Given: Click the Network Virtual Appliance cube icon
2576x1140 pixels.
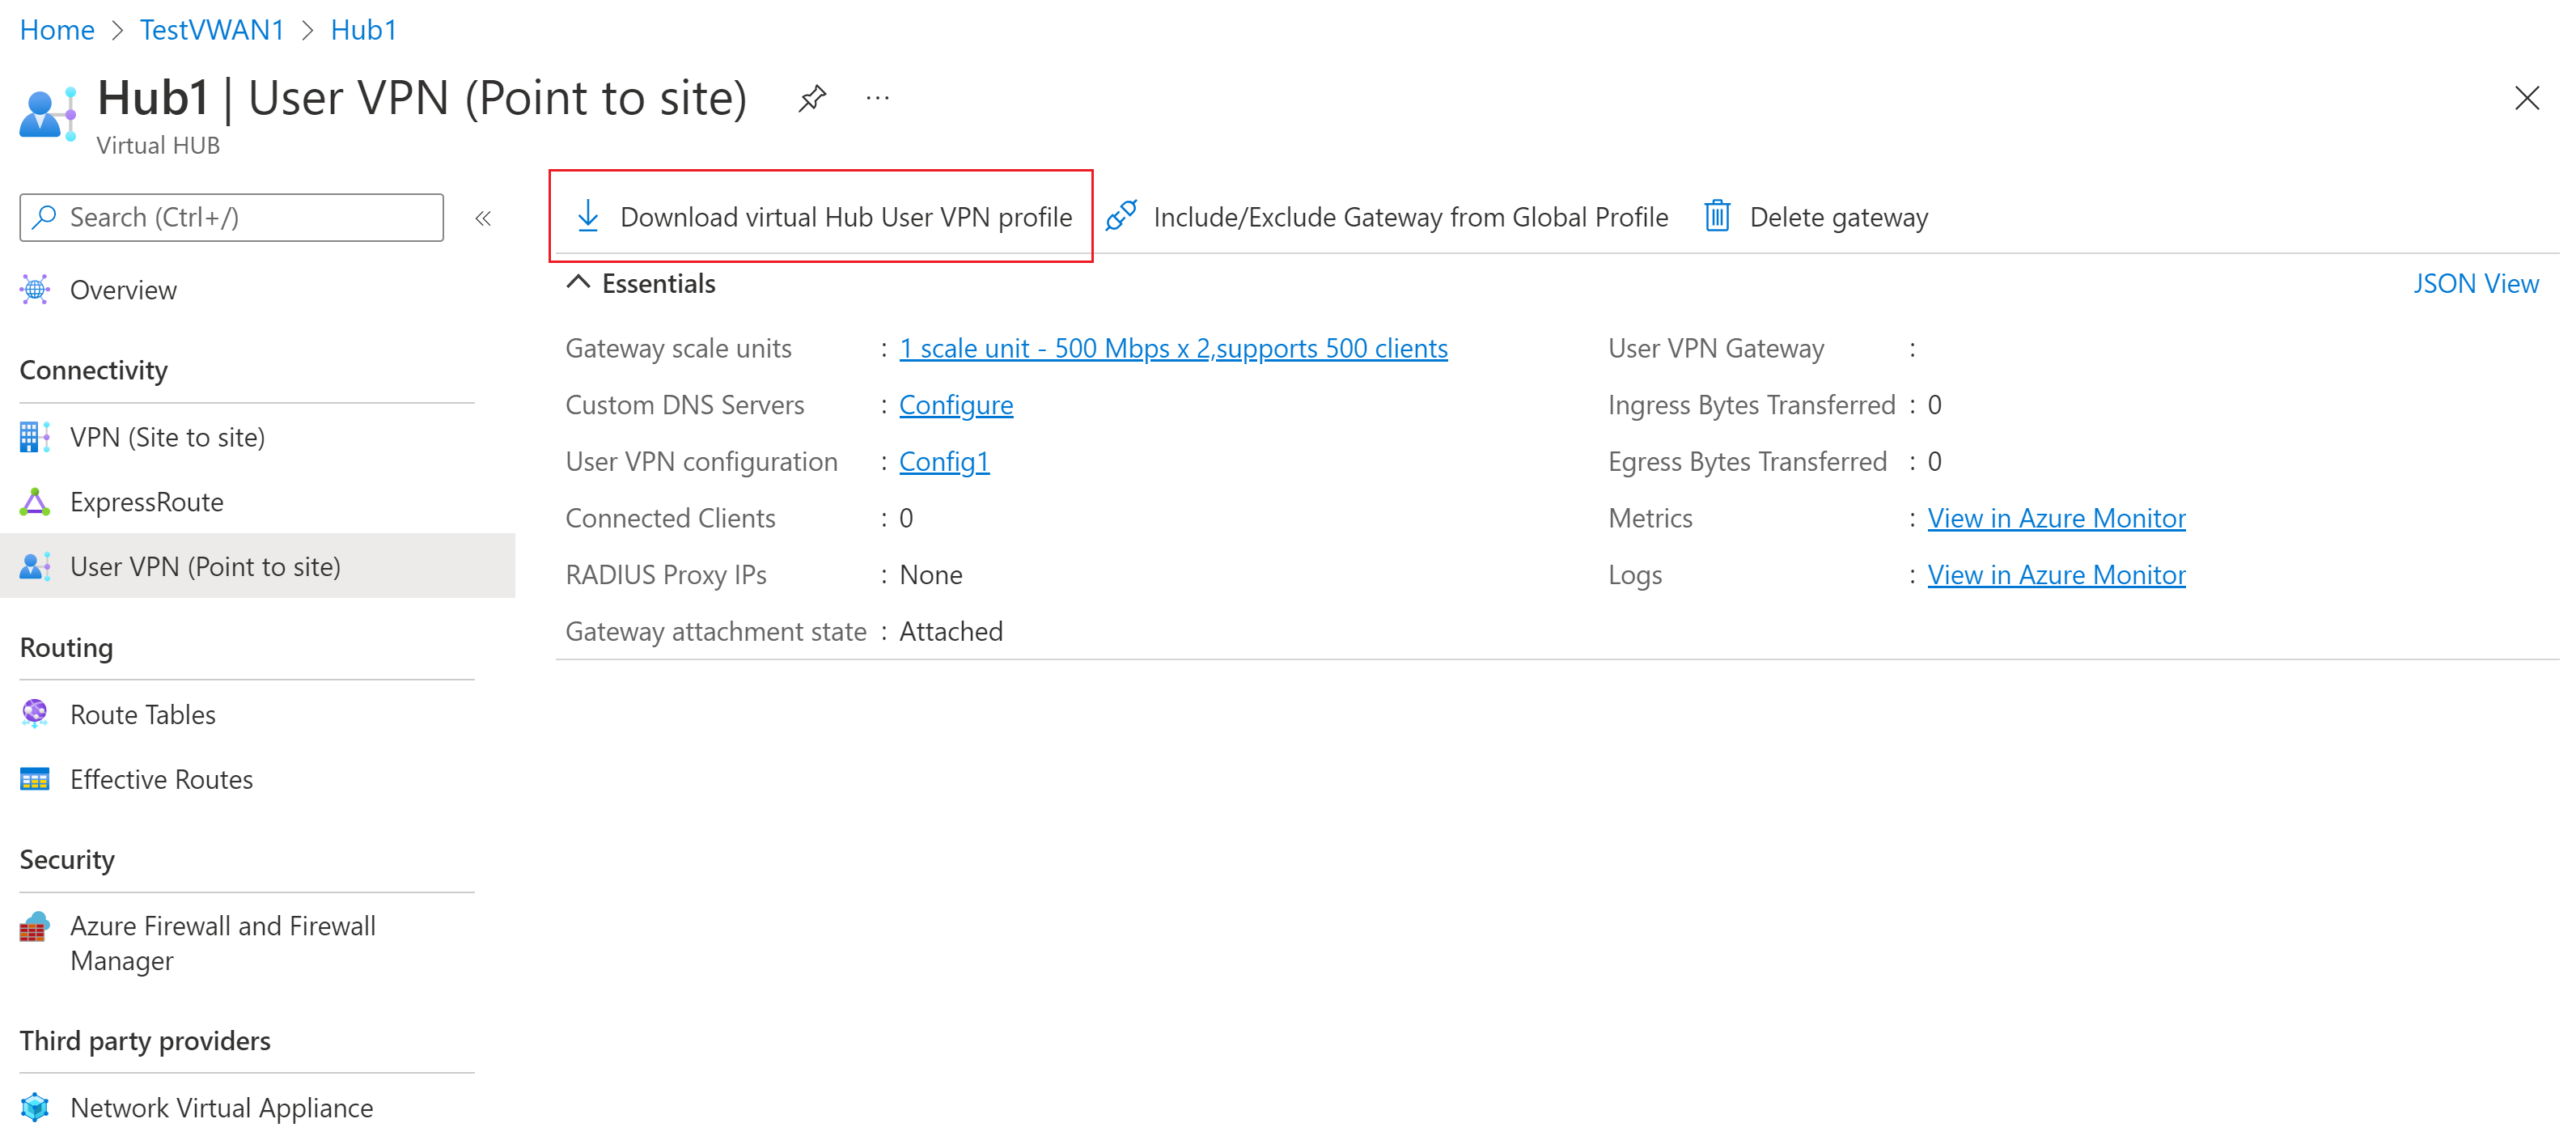Looking at the screenshot, I should 35,1107.
